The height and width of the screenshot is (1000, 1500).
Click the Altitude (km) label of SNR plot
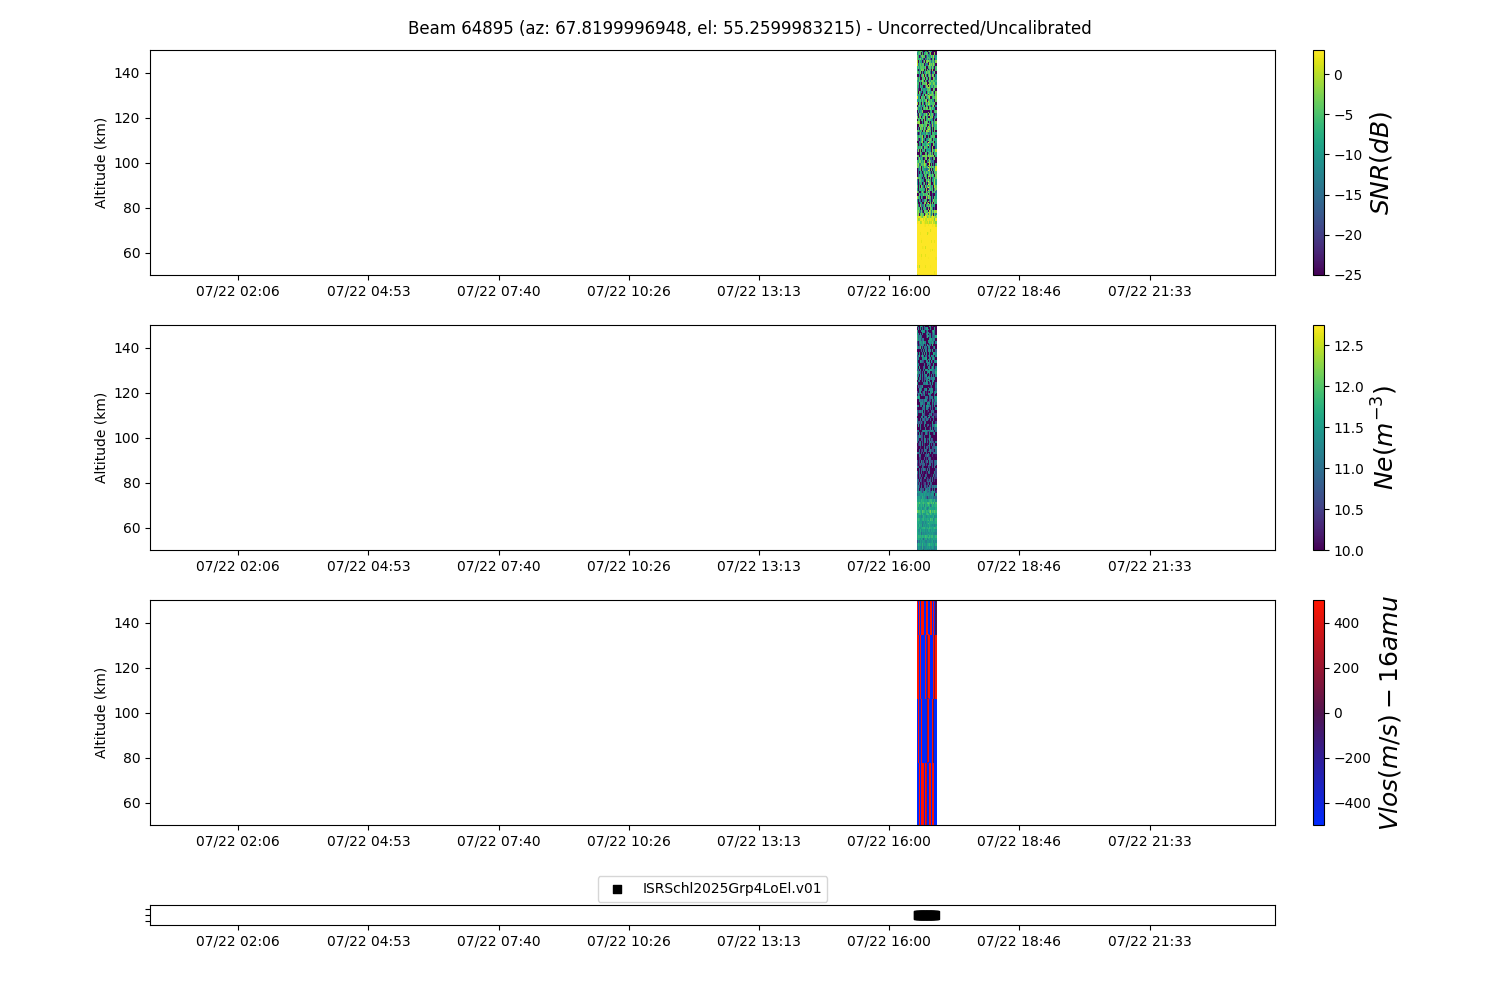[x=101, y=162]
